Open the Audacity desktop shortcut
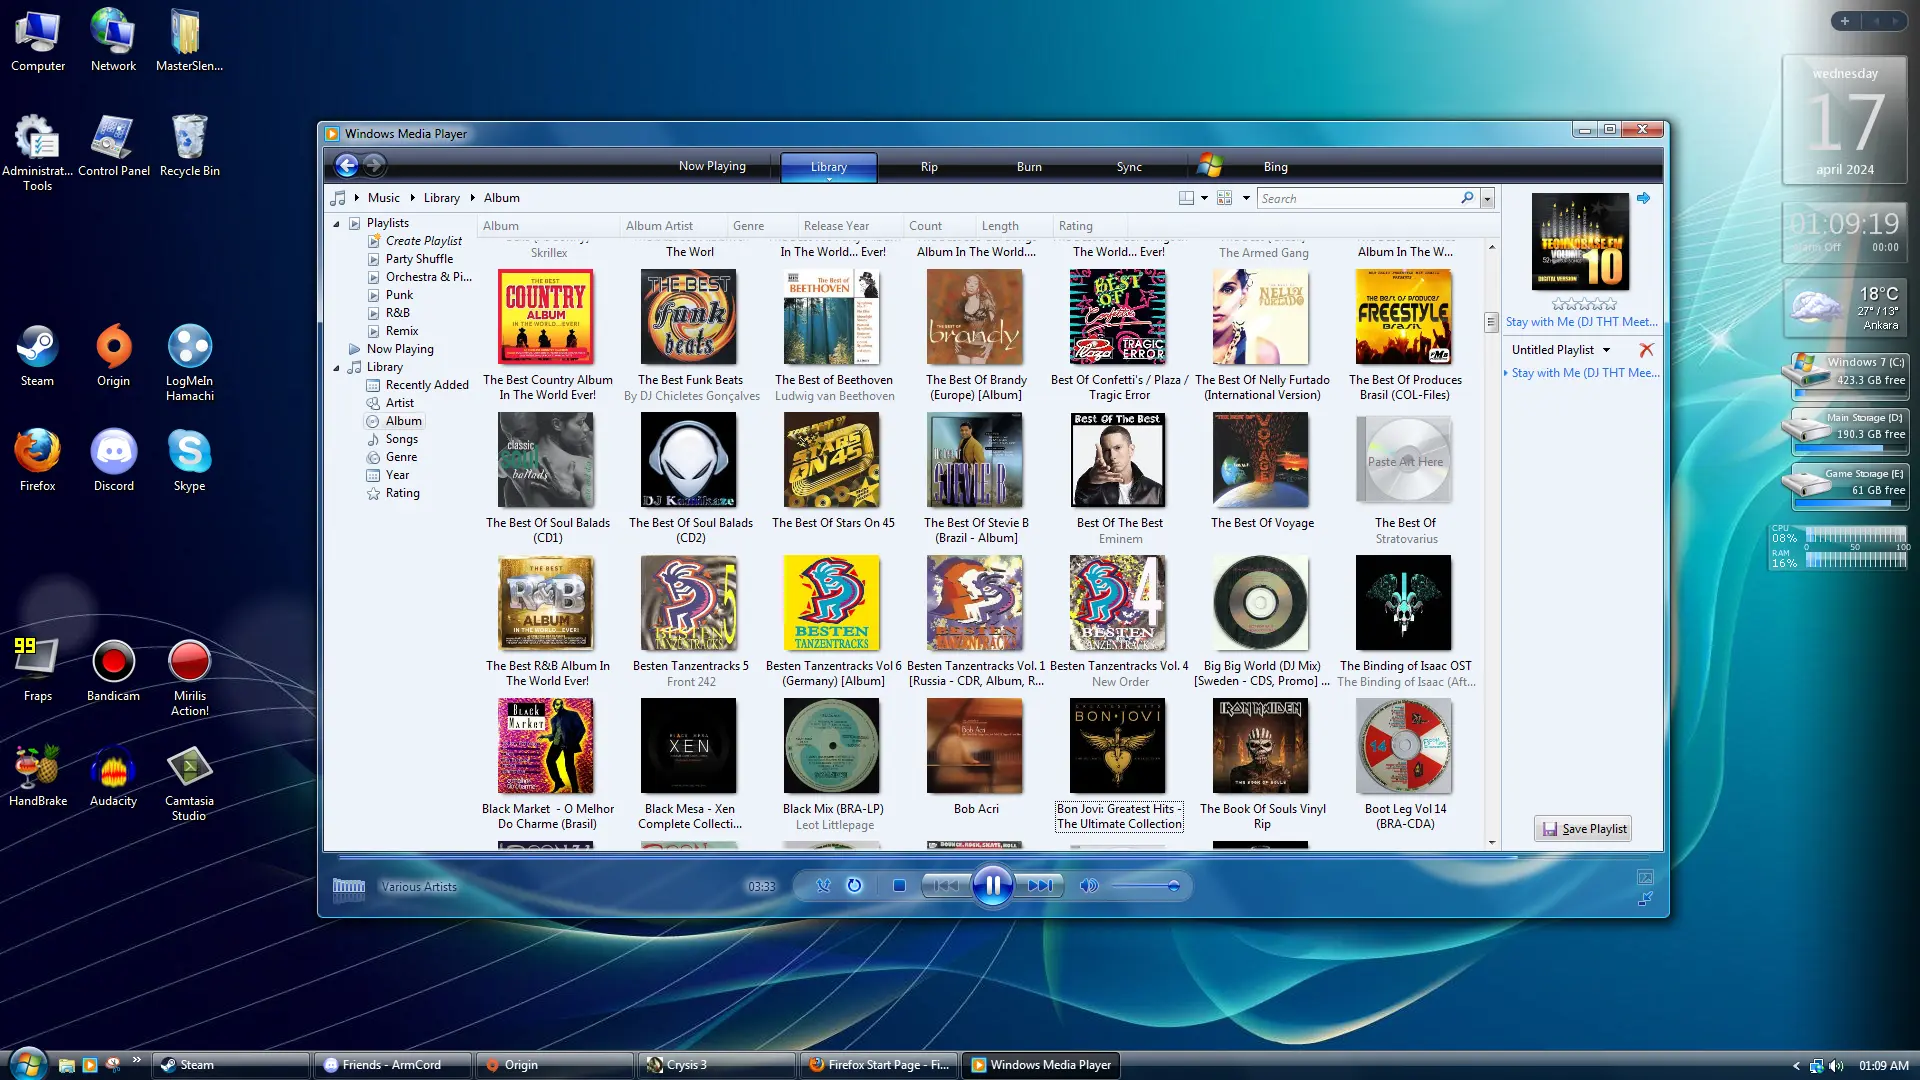Image resolution: width=1920 pixels, height=1080 pixels. click(113, 776)
